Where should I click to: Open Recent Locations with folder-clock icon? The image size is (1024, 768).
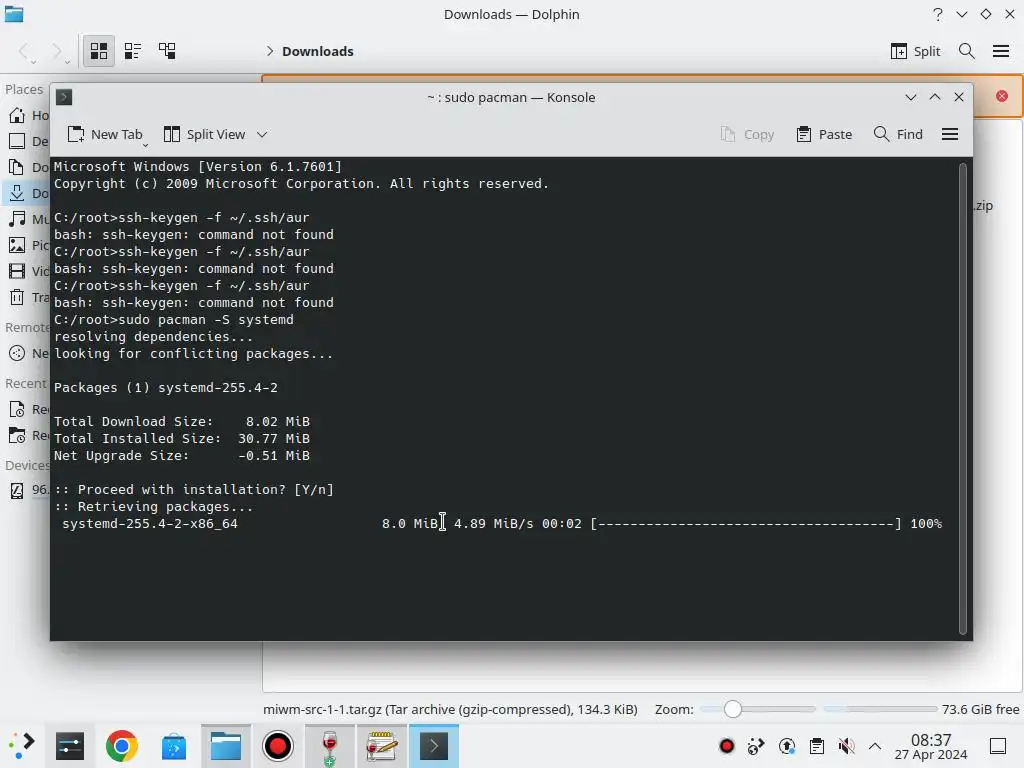tap(27, 436)
